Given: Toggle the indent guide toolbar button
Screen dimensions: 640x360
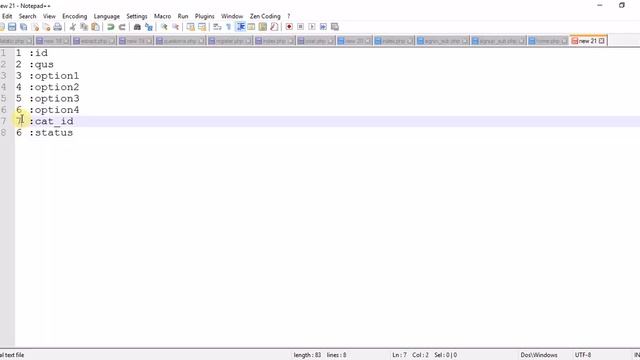Looking at the screenshot, I should click(x=240, y=27).
